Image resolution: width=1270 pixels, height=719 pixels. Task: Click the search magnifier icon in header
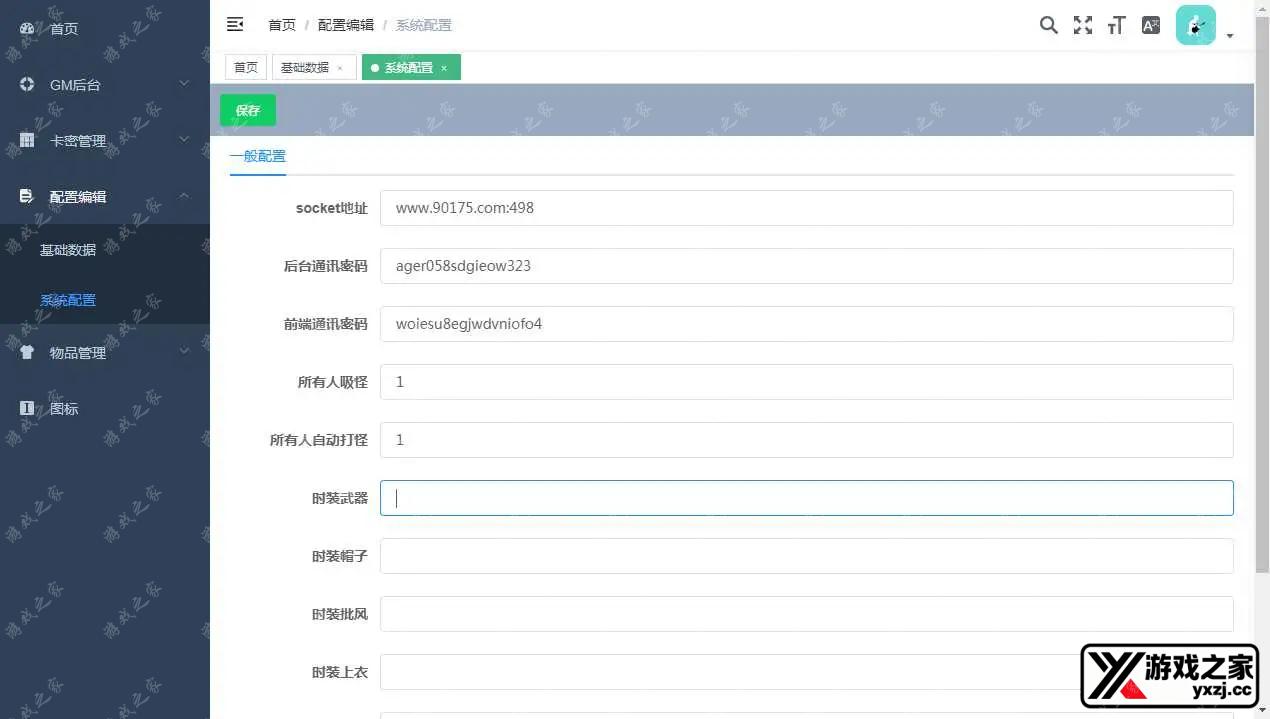[x=1048, y=25]
